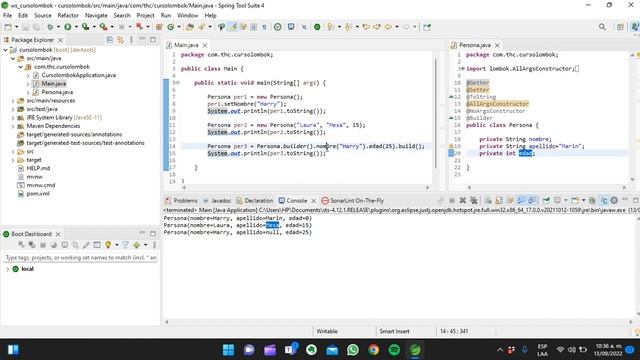640x360 pixels.
Task: Toggle Word Wrap in Console toolbar
Action: 510,200
